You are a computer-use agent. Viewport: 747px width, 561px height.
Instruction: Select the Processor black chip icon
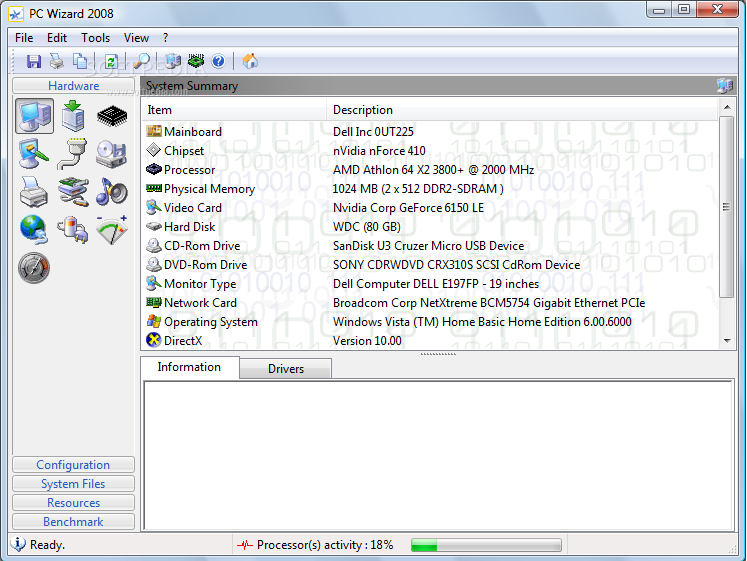coord(112,116)
